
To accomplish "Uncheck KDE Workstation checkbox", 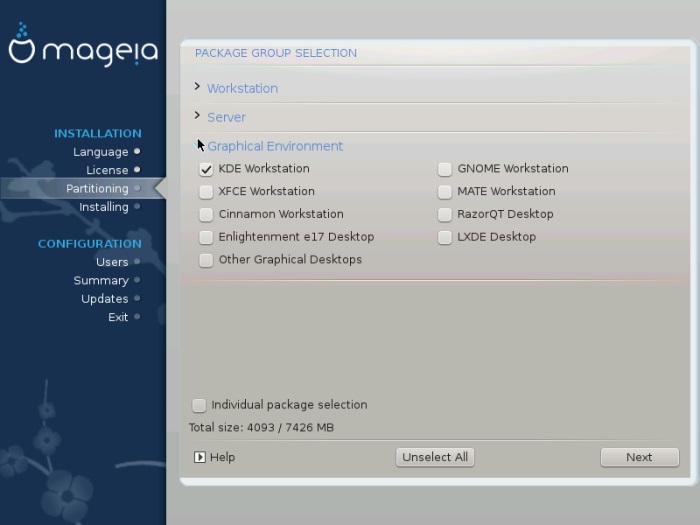I will click(206, 169).
